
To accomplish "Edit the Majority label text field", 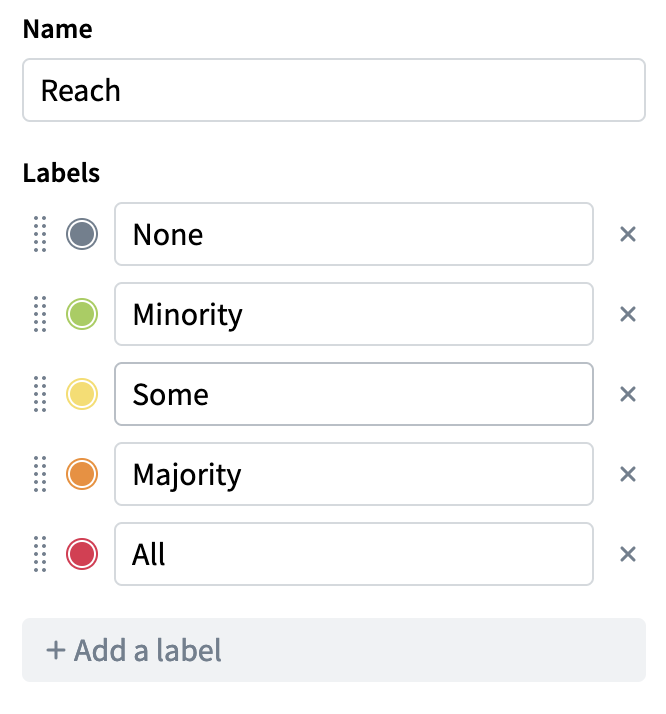I will coord(353,474).
